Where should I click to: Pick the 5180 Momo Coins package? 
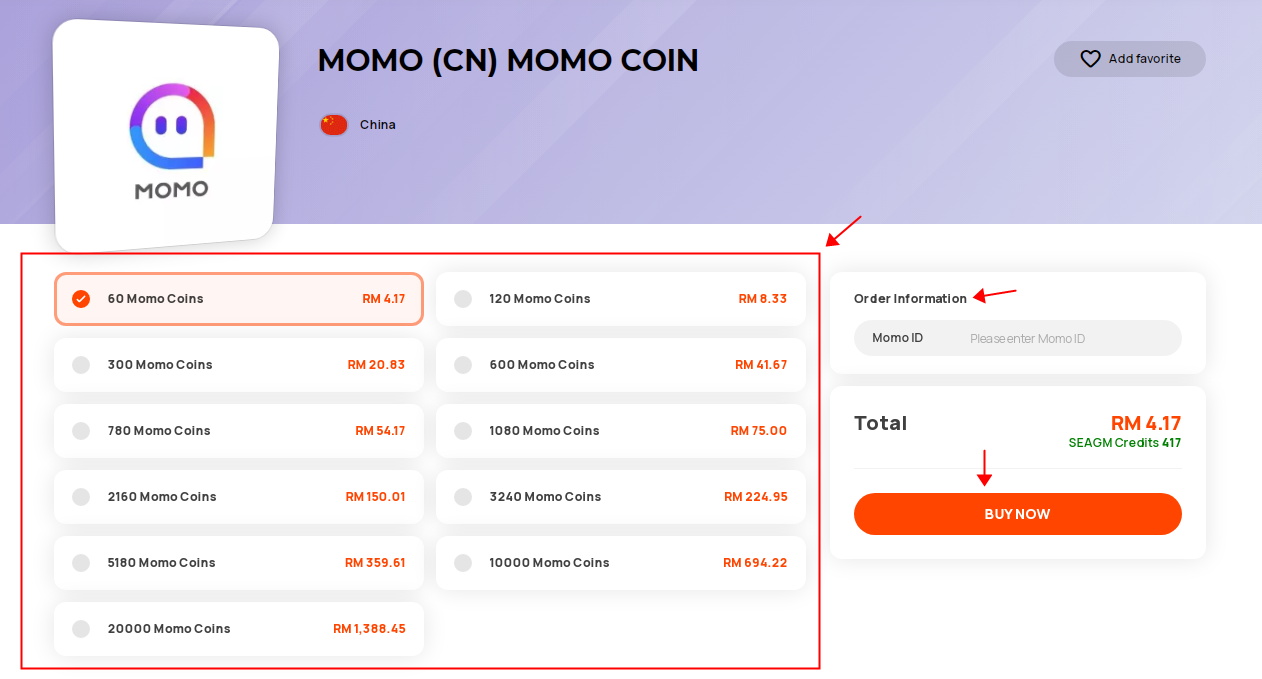coord(239,563)
